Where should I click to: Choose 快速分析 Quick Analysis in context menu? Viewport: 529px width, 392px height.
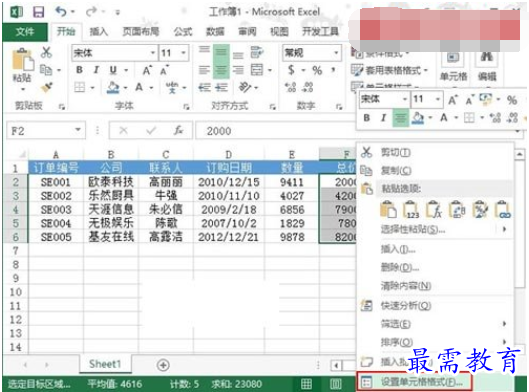coord(436,306)
